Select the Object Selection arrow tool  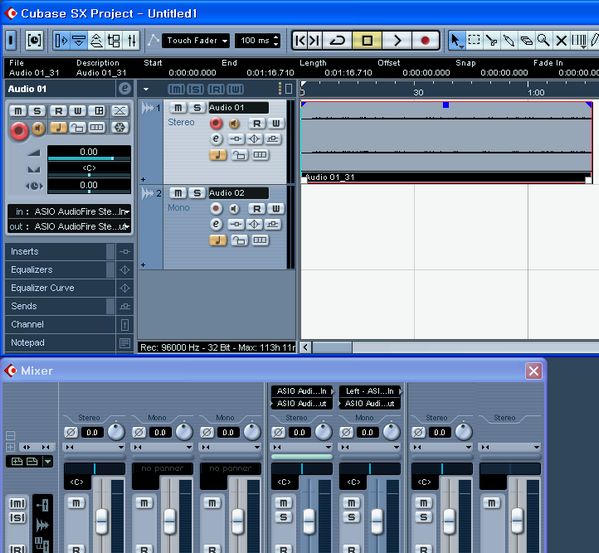click(x=456, y=40)
